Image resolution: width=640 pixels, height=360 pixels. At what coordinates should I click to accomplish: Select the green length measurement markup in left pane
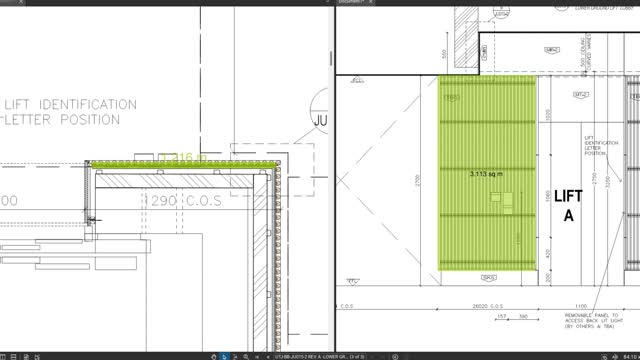tap(184, 165)
